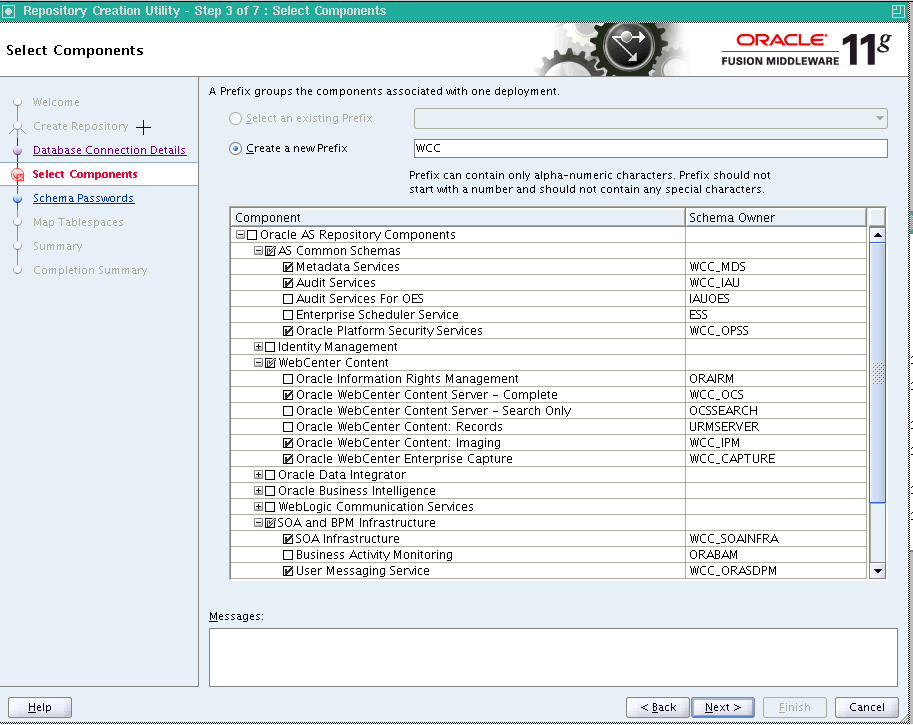
Task: Check Enterprise Scheduler Service checkbox
Action: click(288, 315)
